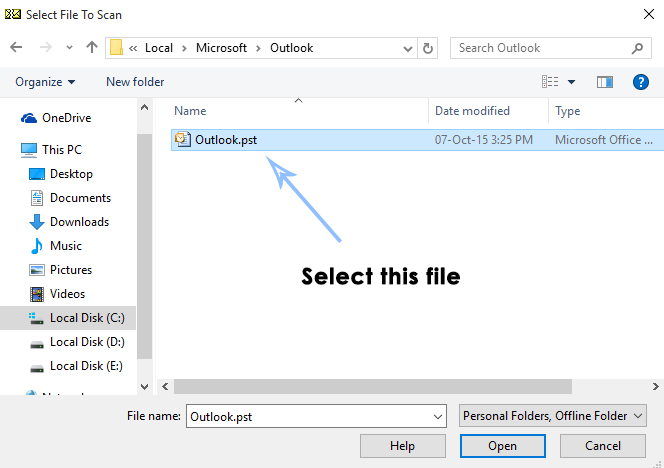
Task: Open file type filter Personal Folders dropdown
Action: (x=553, y=416)
